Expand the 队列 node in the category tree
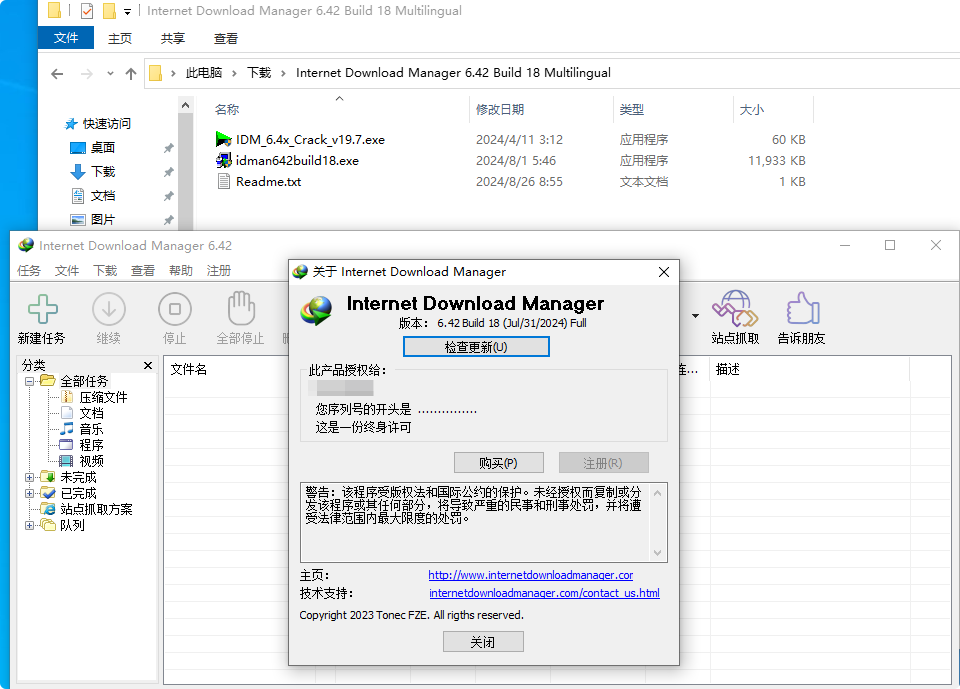Screen dimensions: 960x689 pyautogui.click(x=31, y=524)
